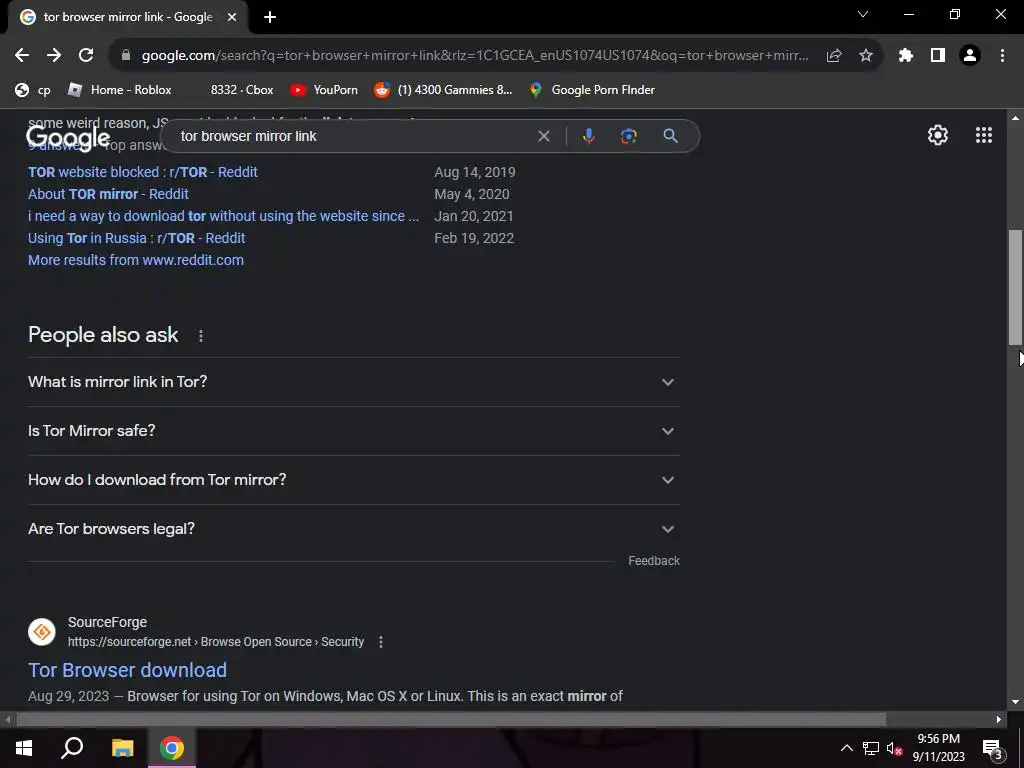The image size is (1024, 768).
Task: Expand 'Are Tor browsers legal?' question
Action: pyautogui.click(x=354, y=529)
